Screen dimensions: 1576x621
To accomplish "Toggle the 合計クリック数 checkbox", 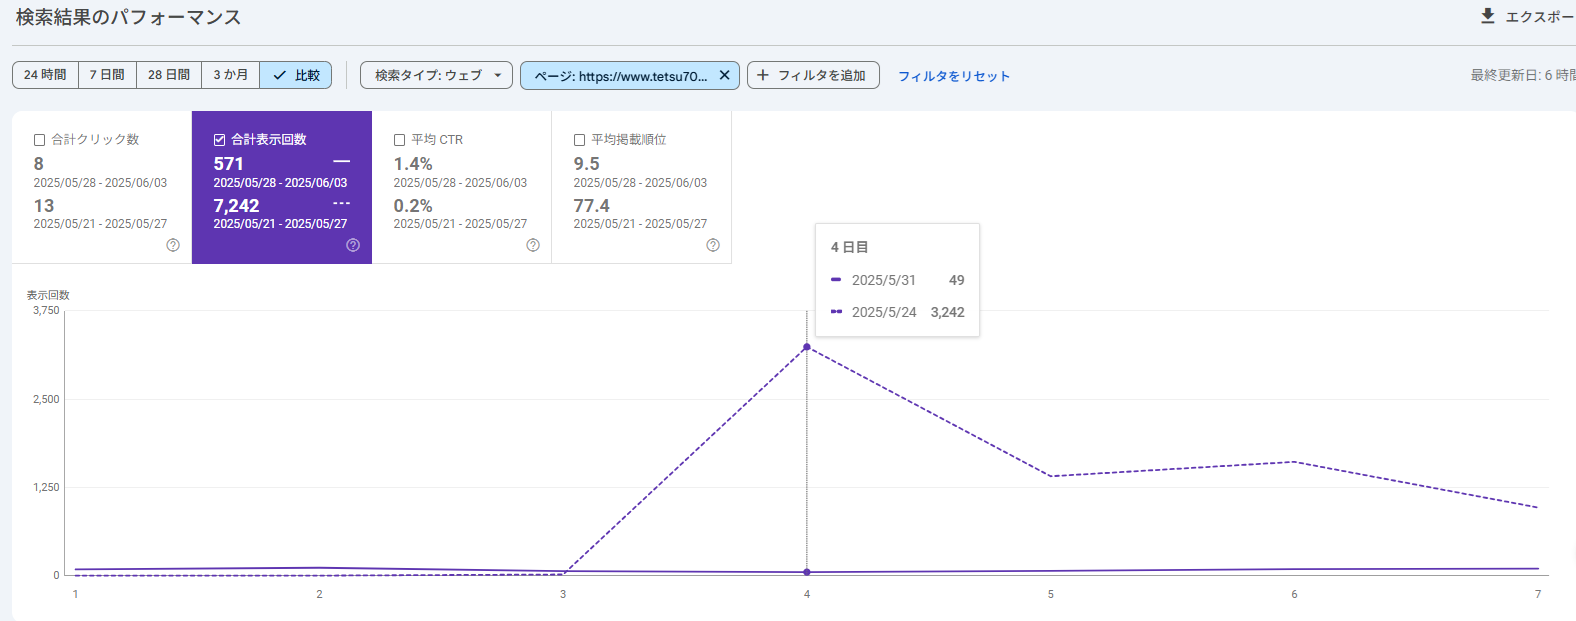I will tap(40, 140).
